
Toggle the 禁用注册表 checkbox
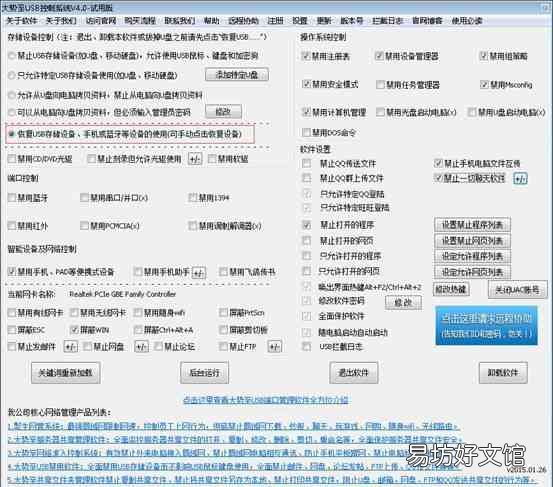[305, 56]
